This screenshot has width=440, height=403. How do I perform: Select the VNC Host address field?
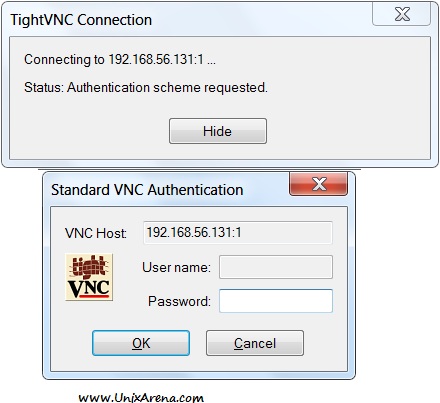pos(238,233)
